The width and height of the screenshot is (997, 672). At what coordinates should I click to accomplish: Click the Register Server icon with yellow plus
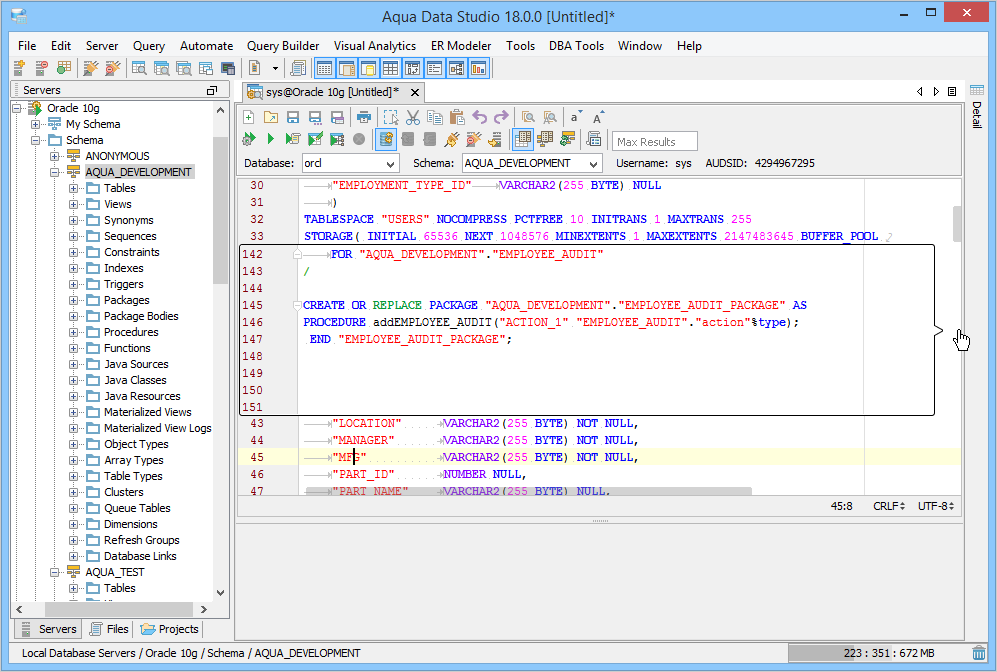pyautogui.click(x=19, y=67)
